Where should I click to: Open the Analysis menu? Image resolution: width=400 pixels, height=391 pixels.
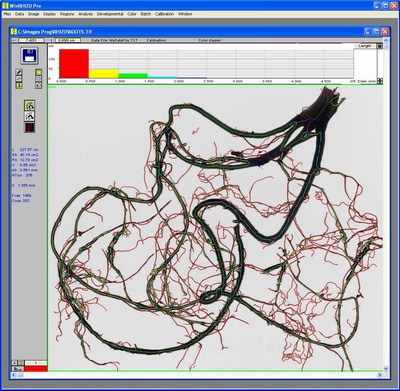pyautogui.click(x=86, y=14)
